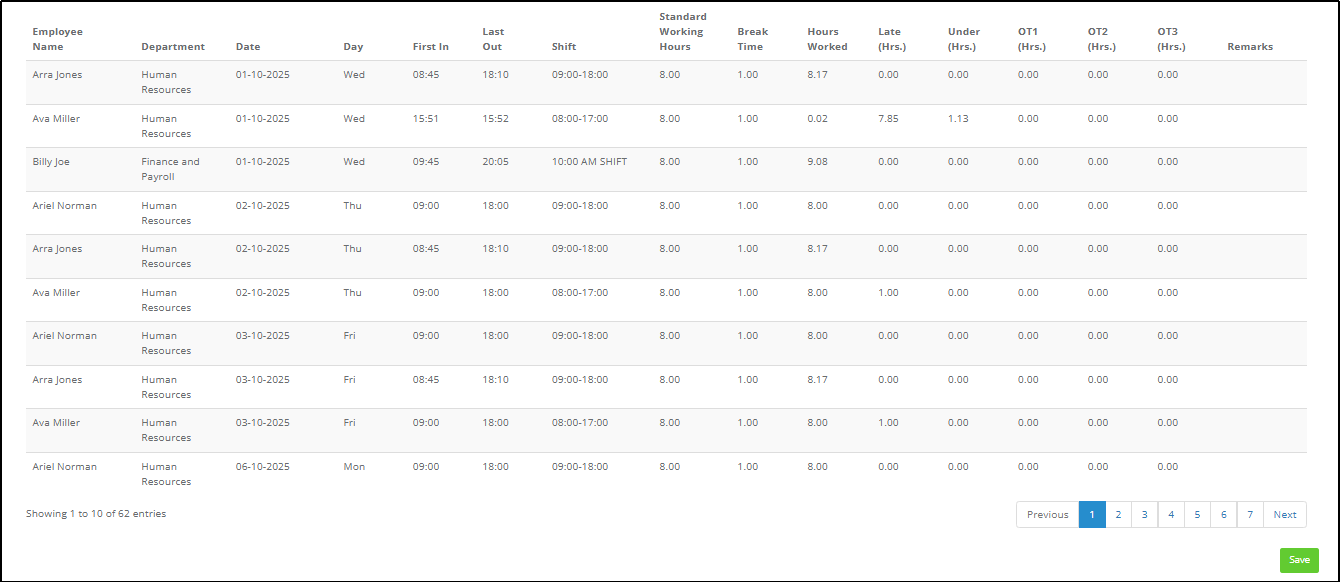Click Arra Jones on 03-10-2025 row
1340x582 pixels.
pyautogui.click(x=57, y=380)
